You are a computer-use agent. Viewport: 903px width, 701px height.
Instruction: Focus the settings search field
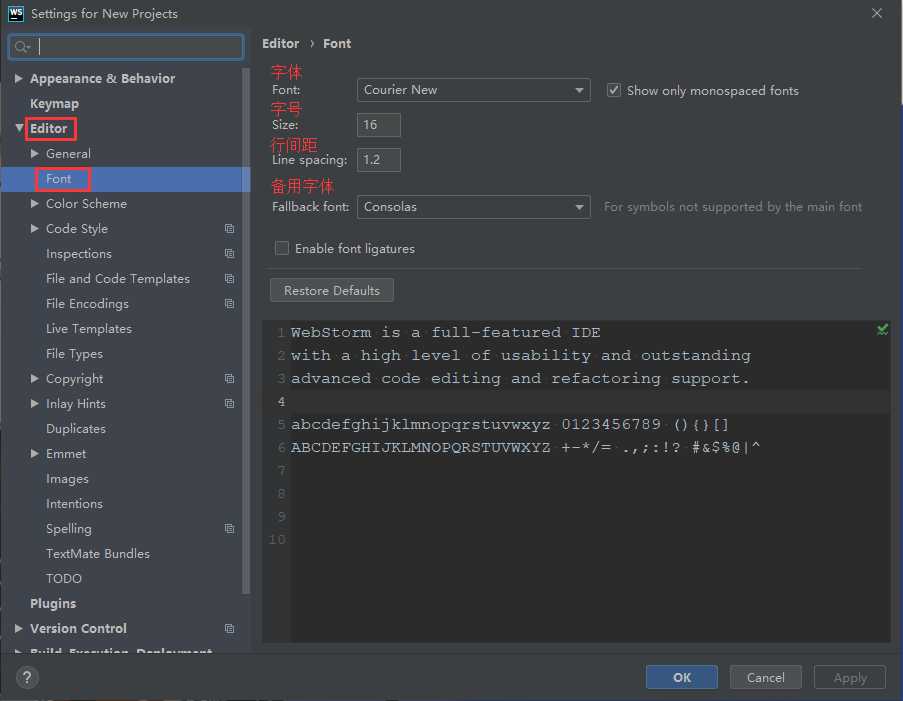coord(126,47)
